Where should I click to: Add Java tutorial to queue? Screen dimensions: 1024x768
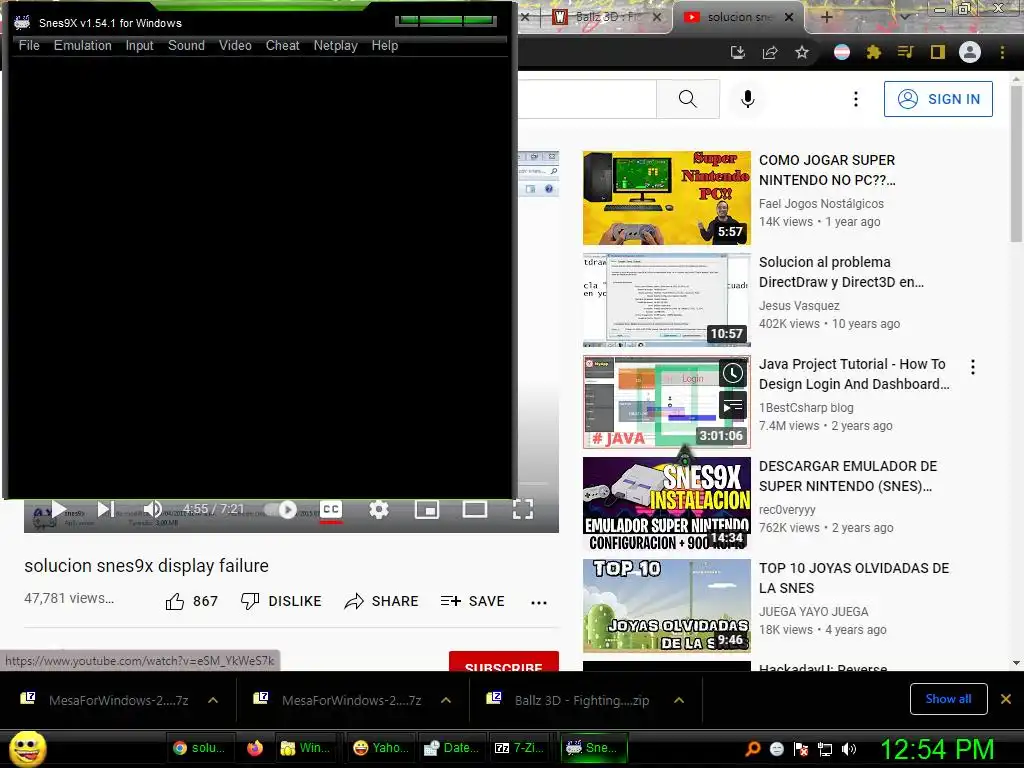tap(733, 406)
